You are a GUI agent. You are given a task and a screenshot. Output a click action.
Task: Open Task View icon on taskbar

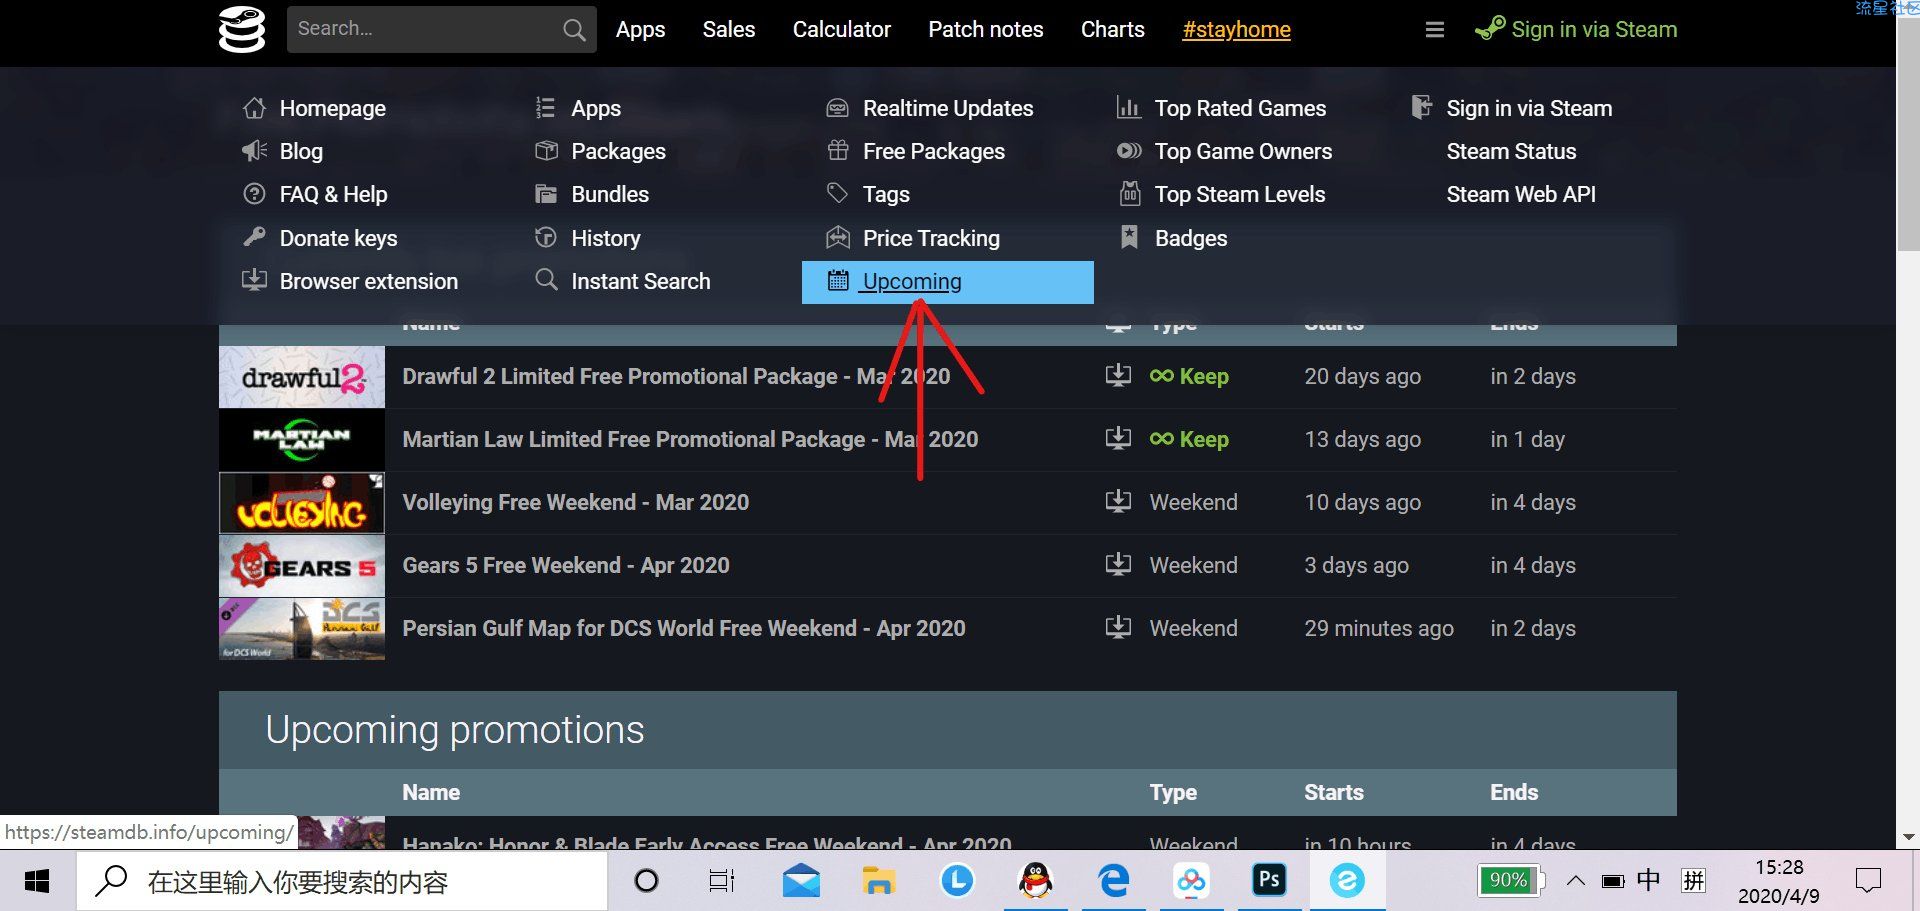coord(721,881)
